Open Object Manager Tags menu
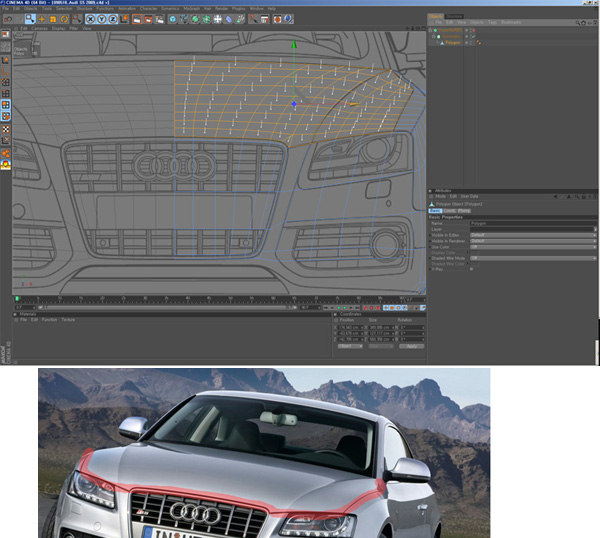Image resolution: width=600 pixels, height=538 pixels. (x=492, y=22)
